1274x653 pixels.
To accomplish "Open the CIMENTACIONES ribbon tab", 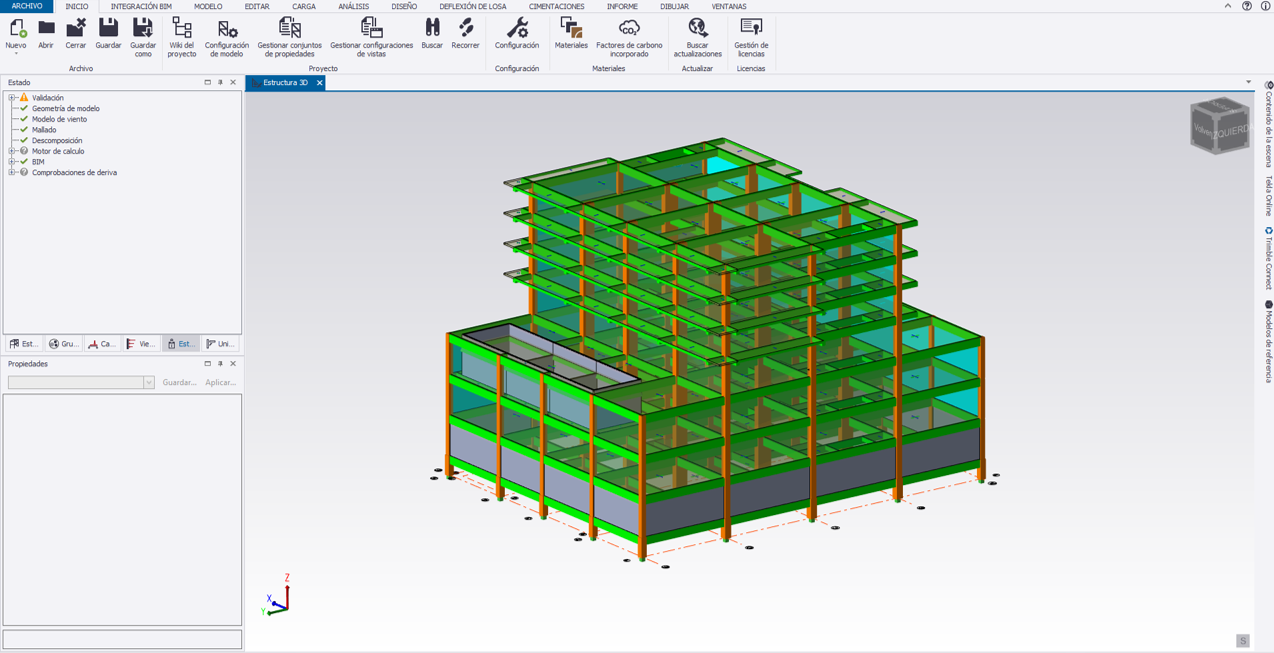I will 556,6.
